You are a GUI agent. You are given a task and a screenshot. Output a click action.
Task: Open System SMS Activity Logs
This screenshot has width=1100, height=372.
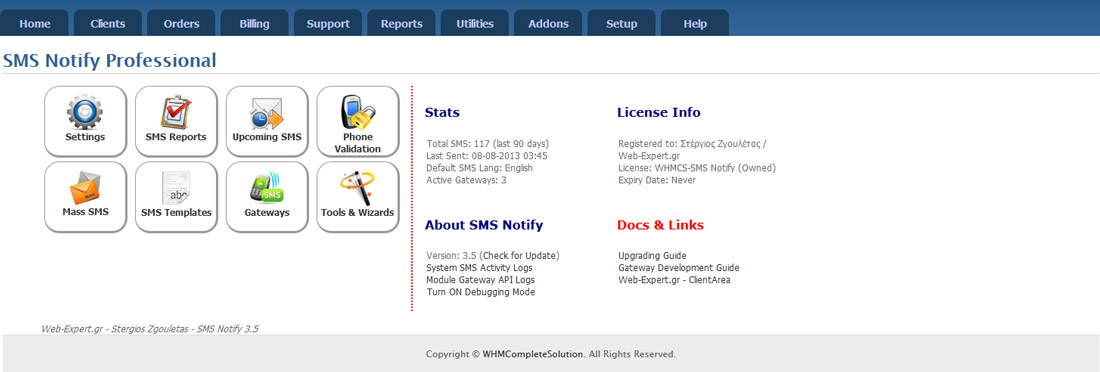479,267
